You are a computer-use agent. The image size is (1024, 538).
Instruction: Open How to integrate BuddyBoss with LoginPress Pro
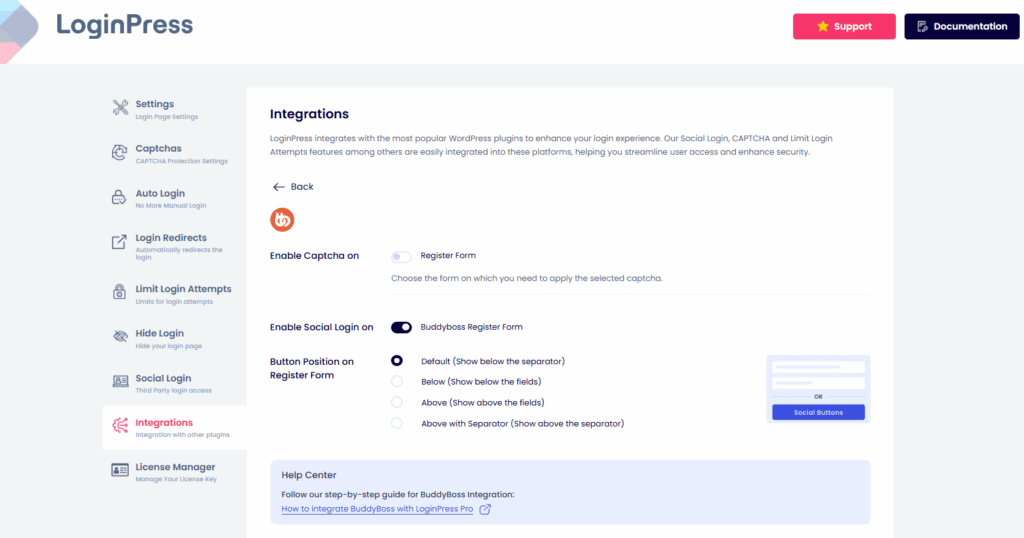click(377, 509)
